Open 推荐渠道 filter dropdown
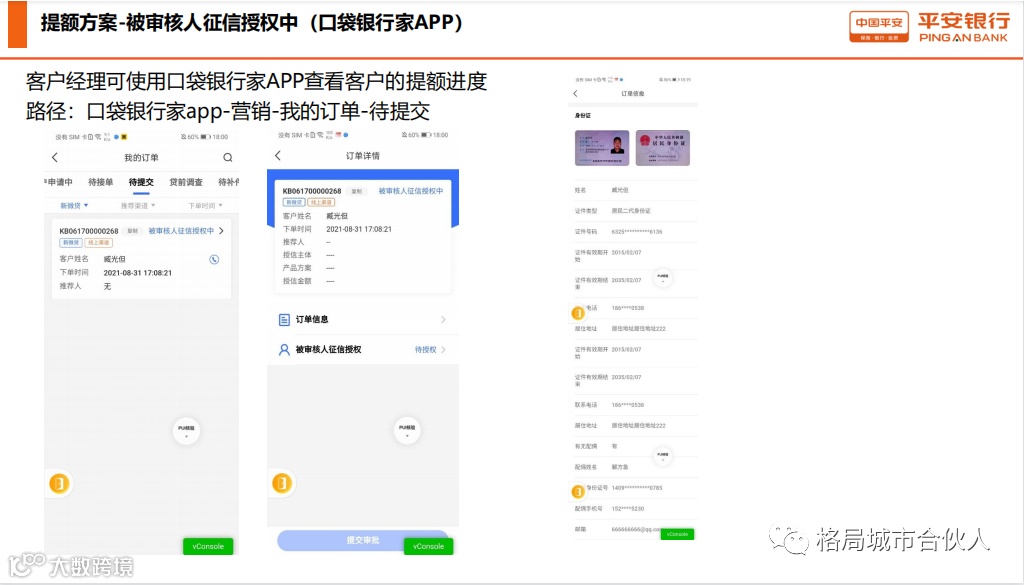Screen dimensions: 1024x585 138,206
